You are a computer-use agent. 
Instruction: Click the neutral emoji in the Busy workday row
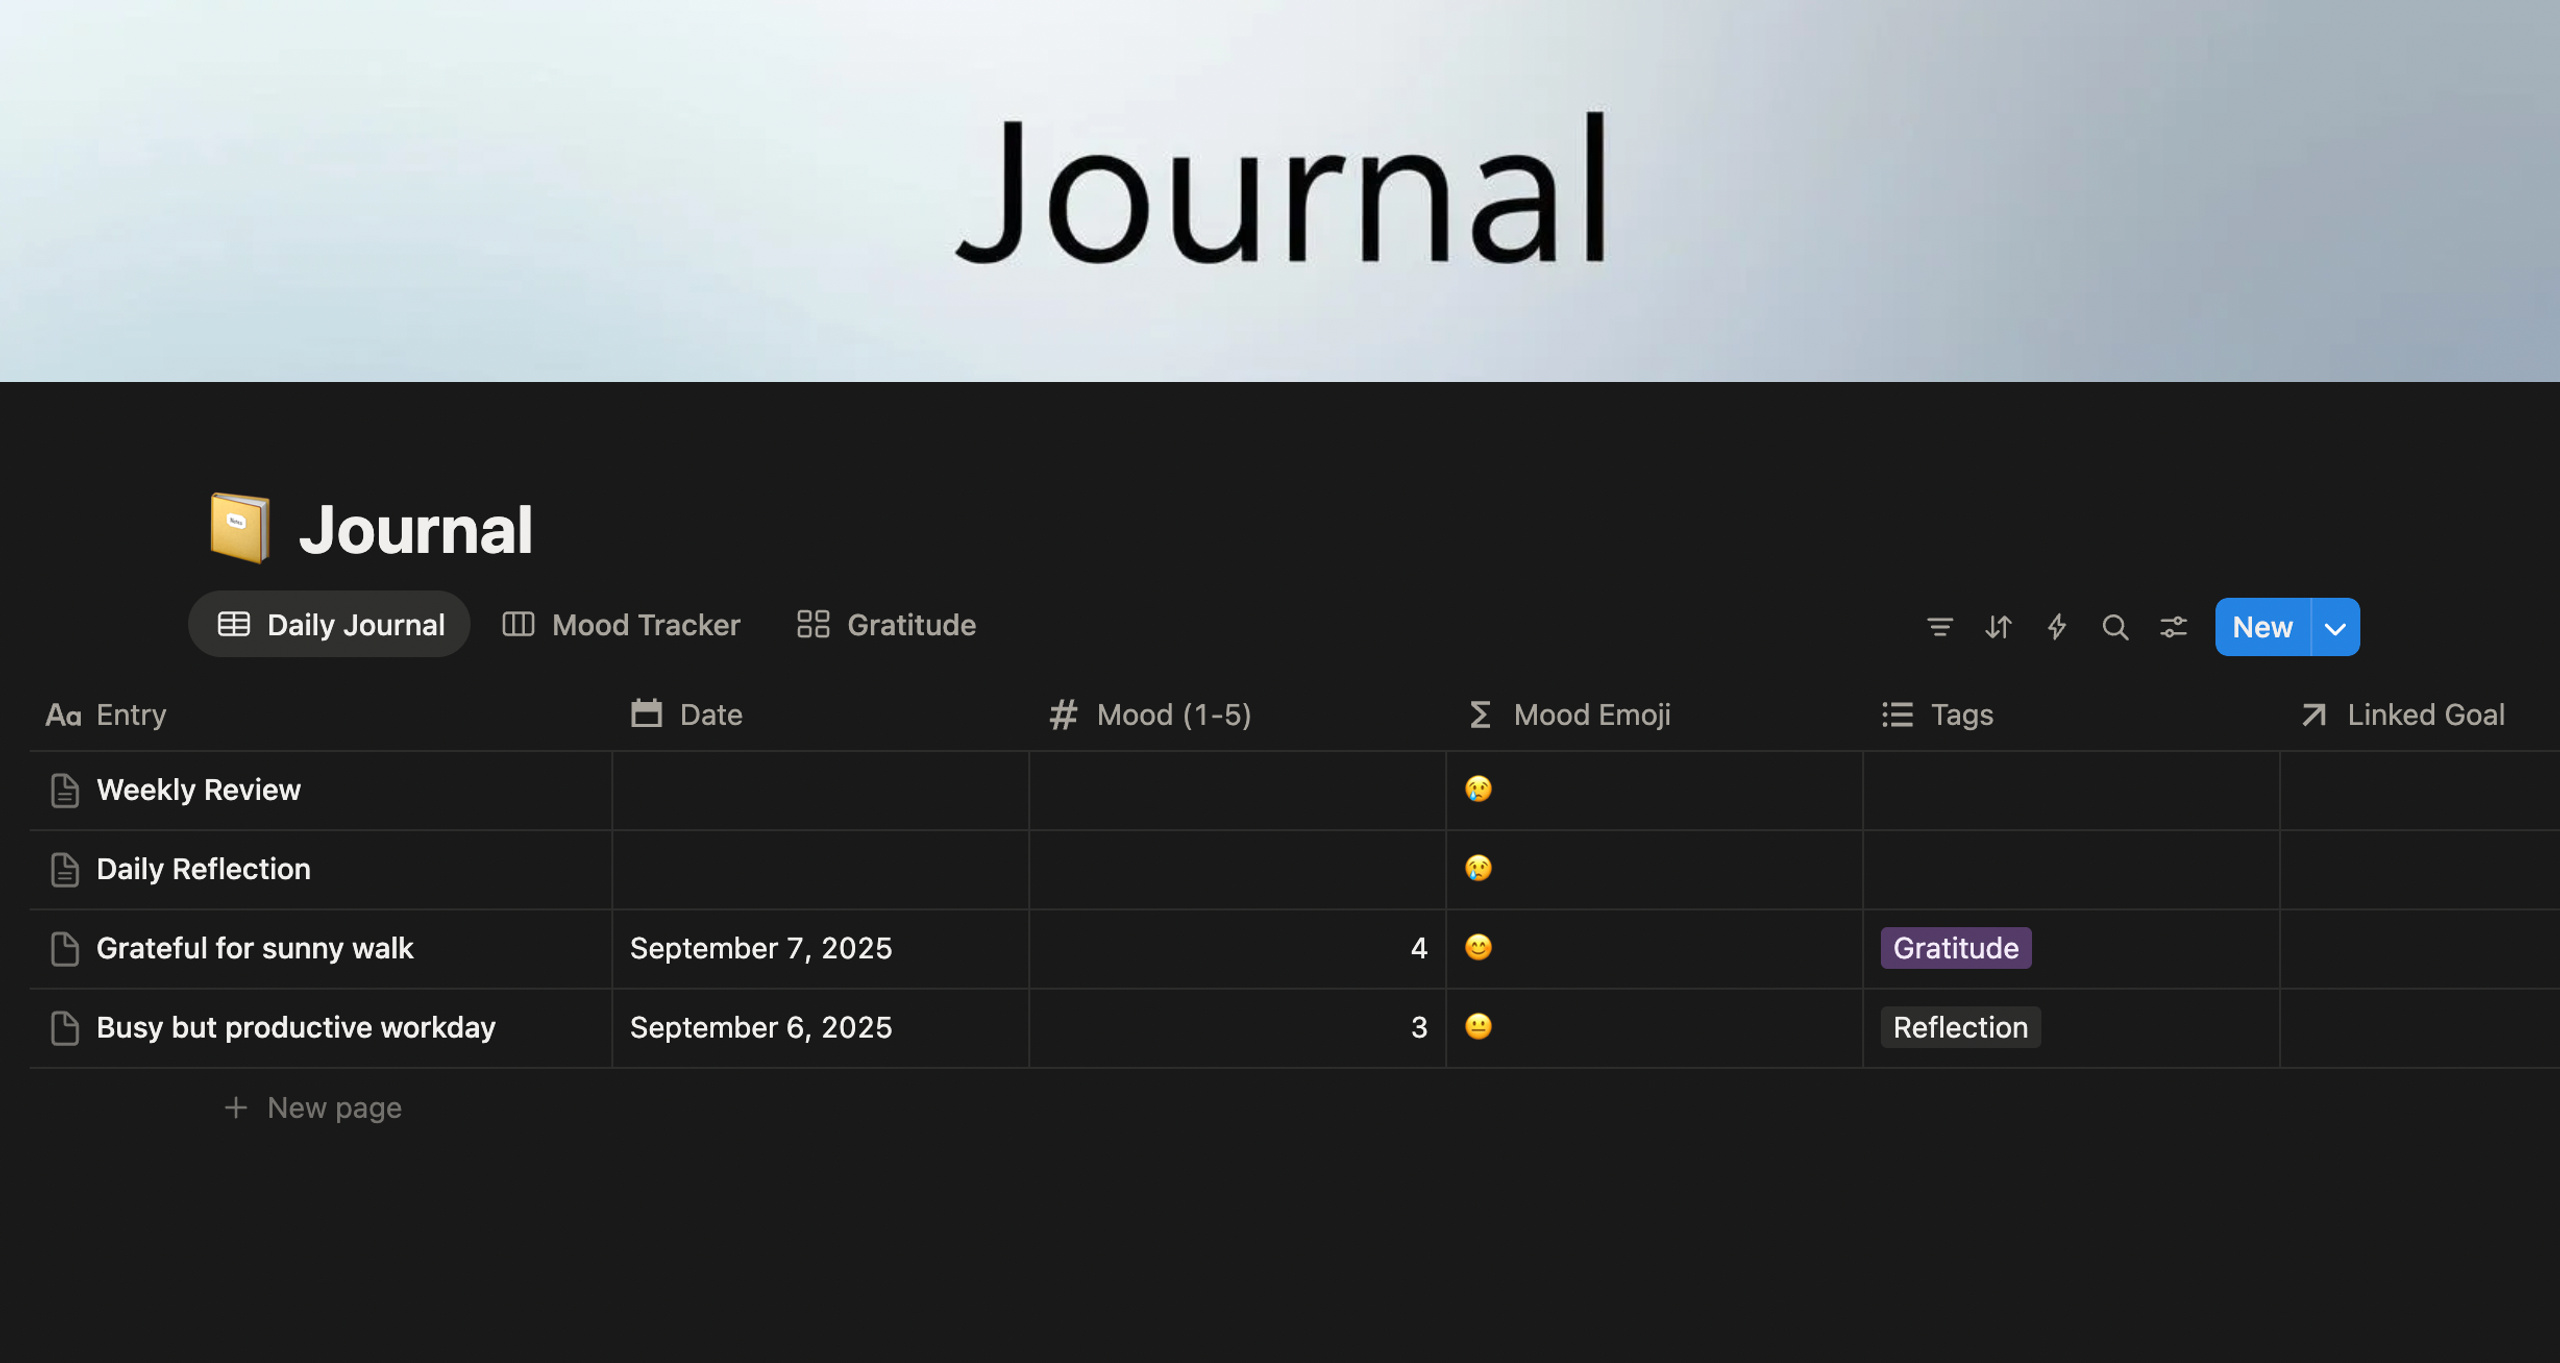1478,1026
